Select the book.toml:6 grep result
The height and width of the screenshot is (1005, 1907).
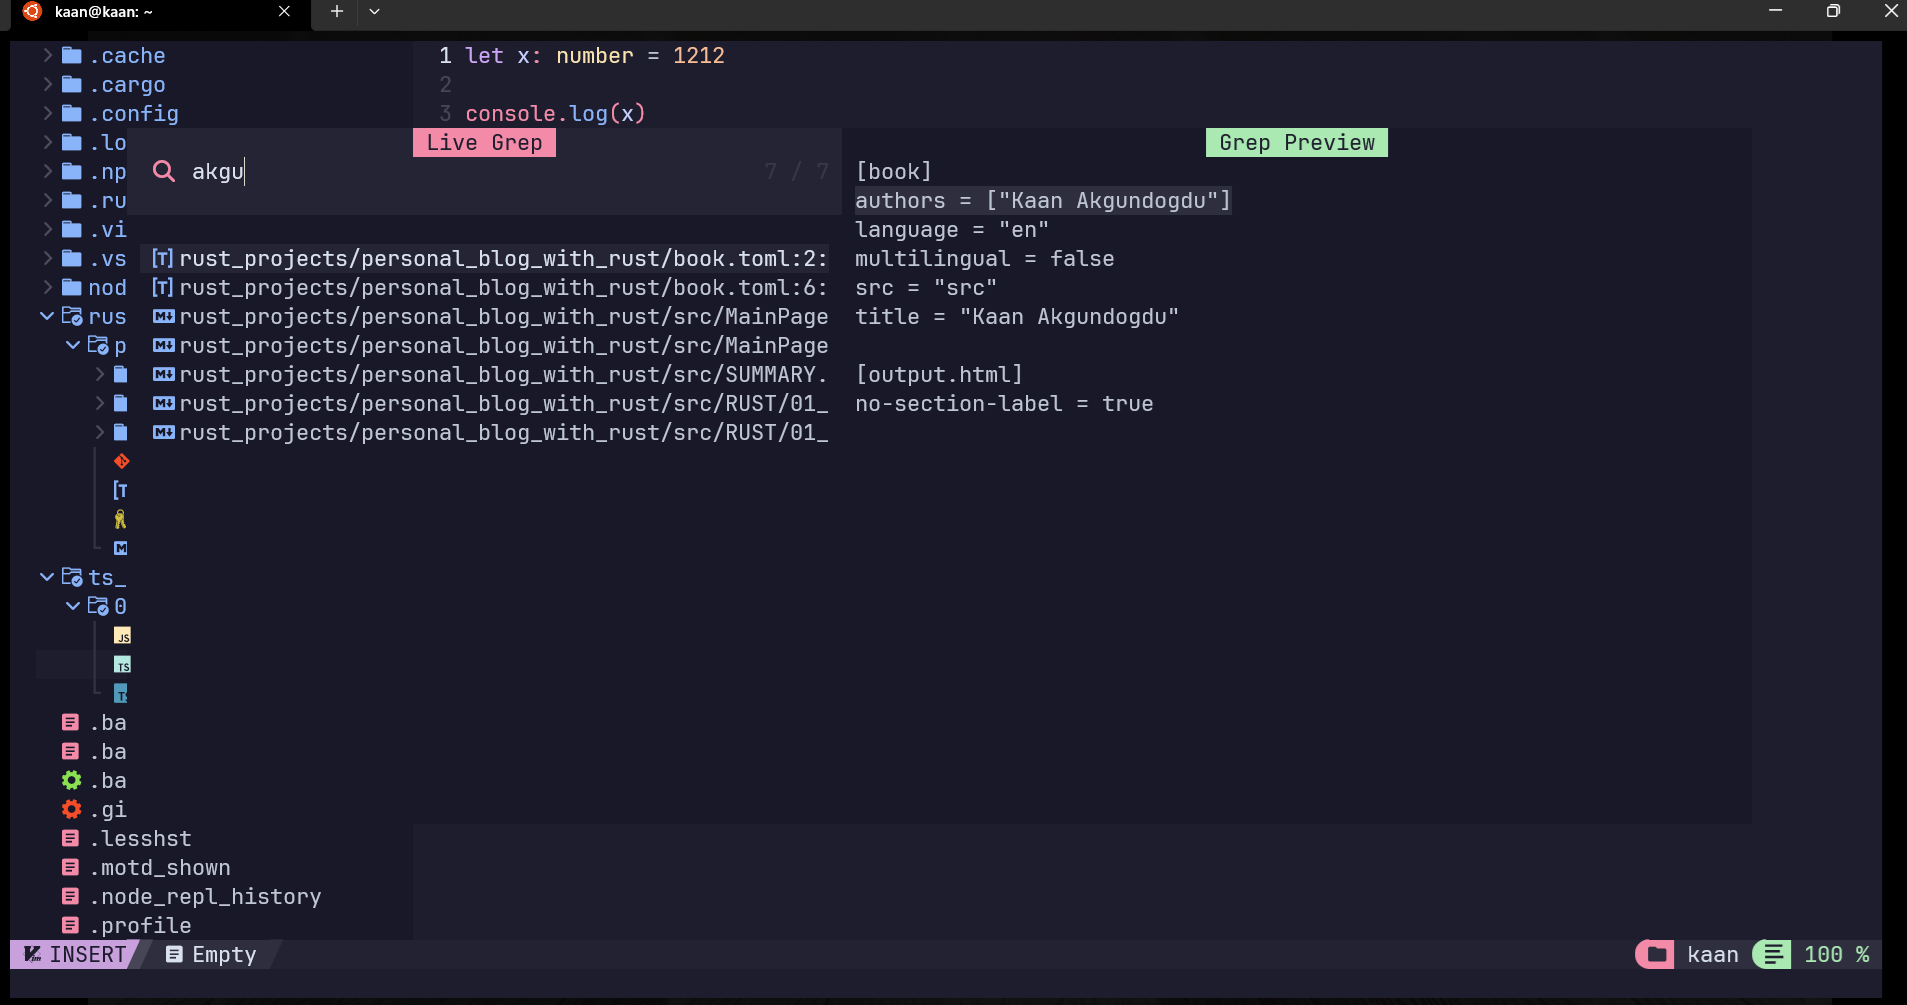tap(490, 288)
